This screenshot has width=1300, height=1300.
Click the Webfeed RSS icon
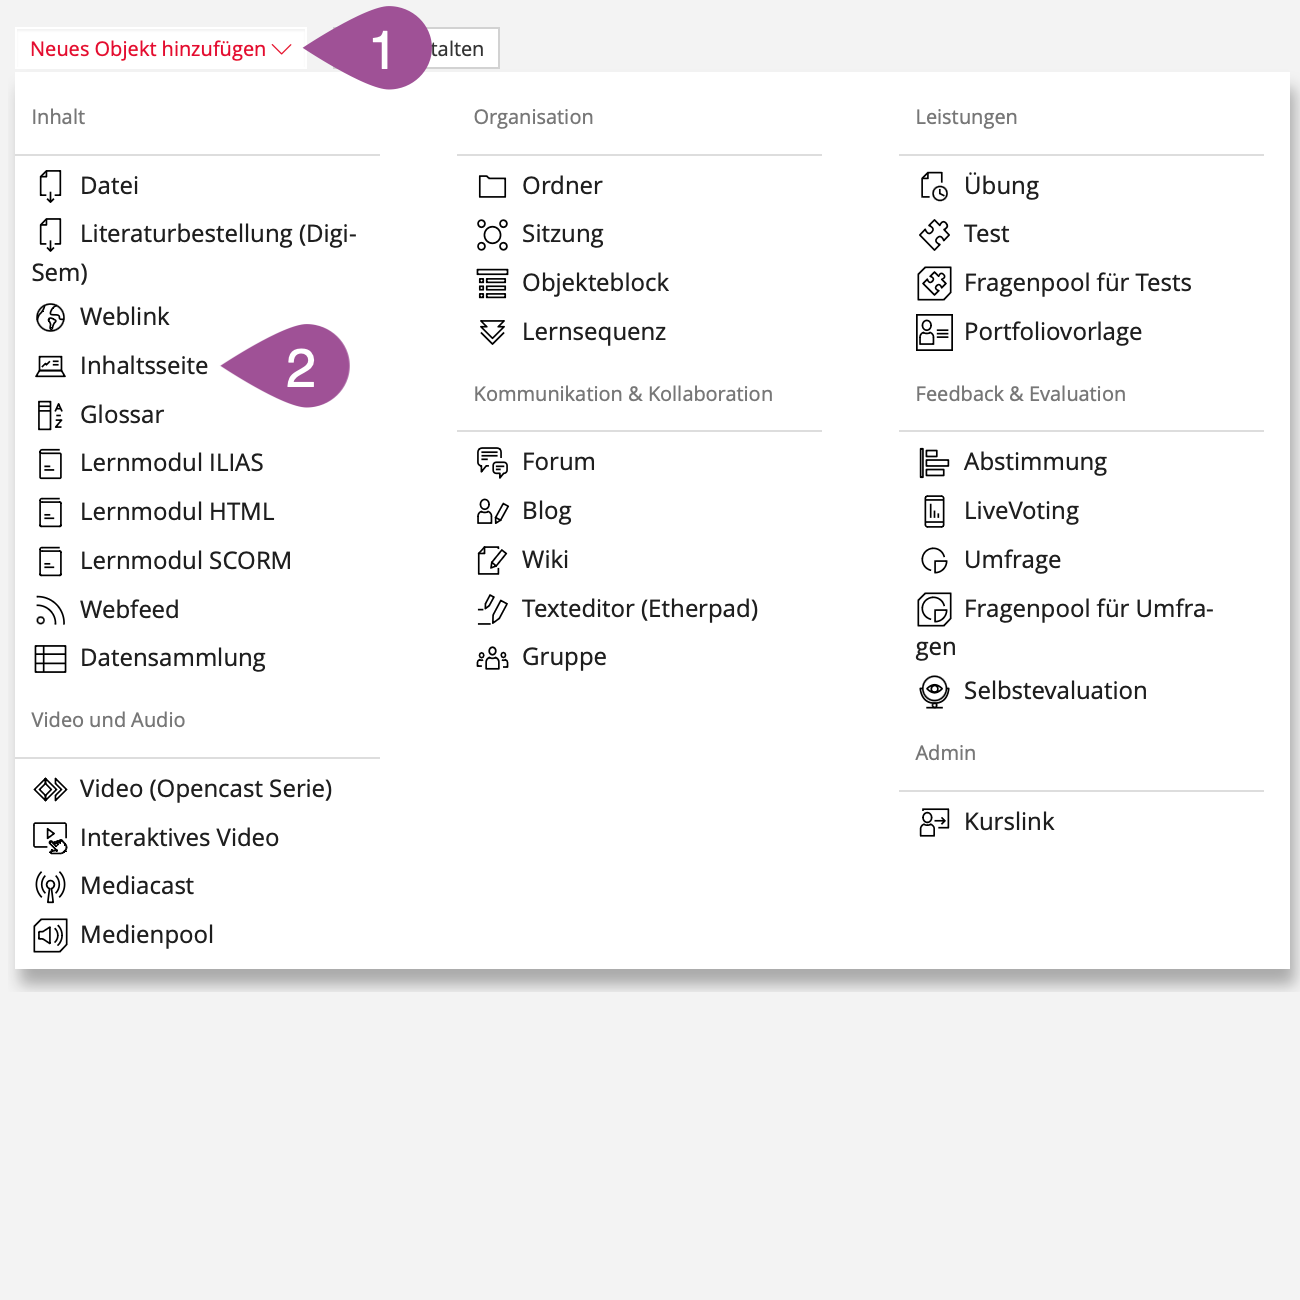click(50, 610)
